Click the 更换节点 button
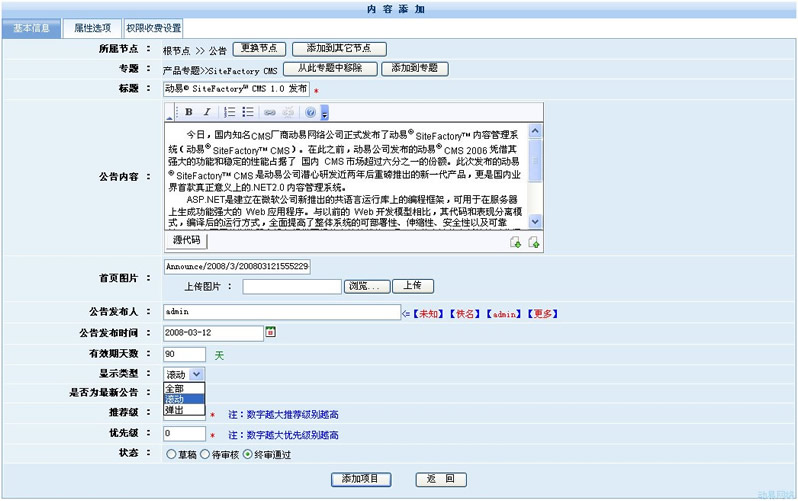 coord(259,49)
